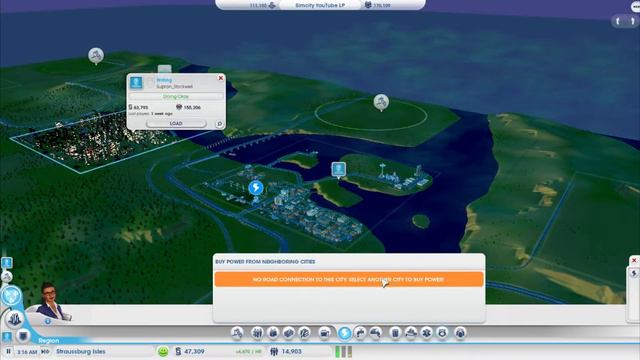Load the selected neighboring city
The height and width of the screenshot is (360, 640).
[176, 123]
